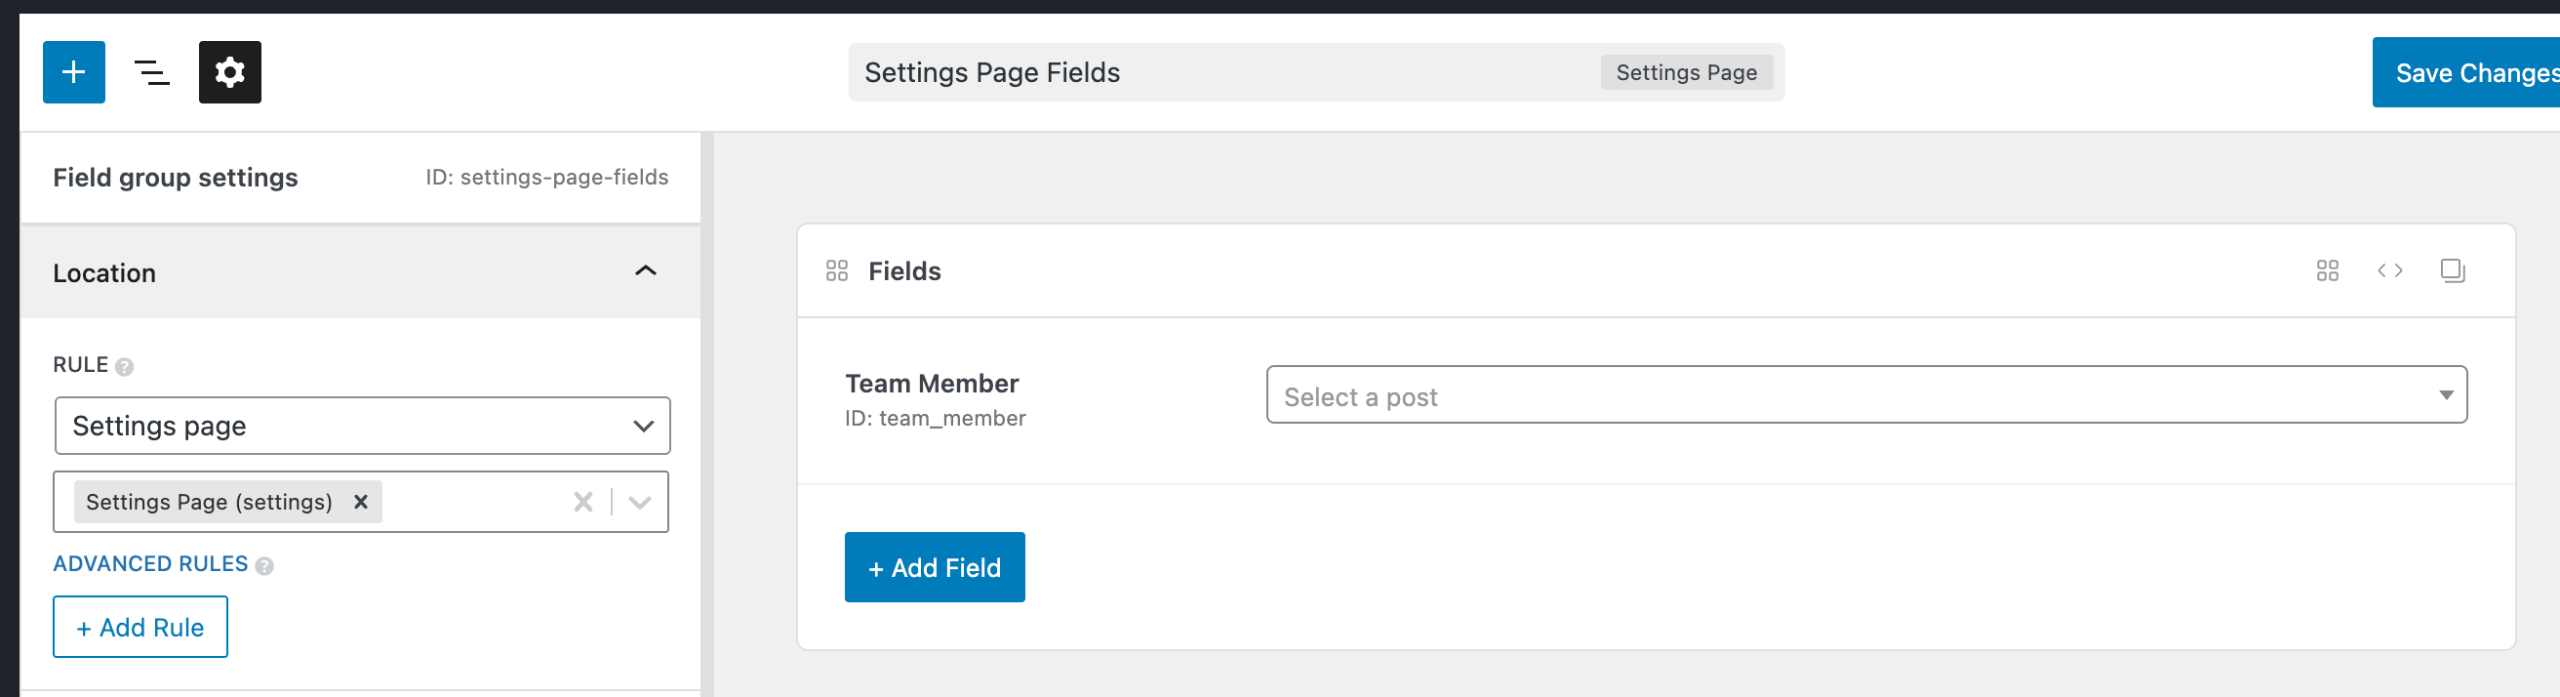Click the Settings Page Fields title input
Image resolution: width=2560 pixels, height=697 pixels.
click(x=1220, y=72)
